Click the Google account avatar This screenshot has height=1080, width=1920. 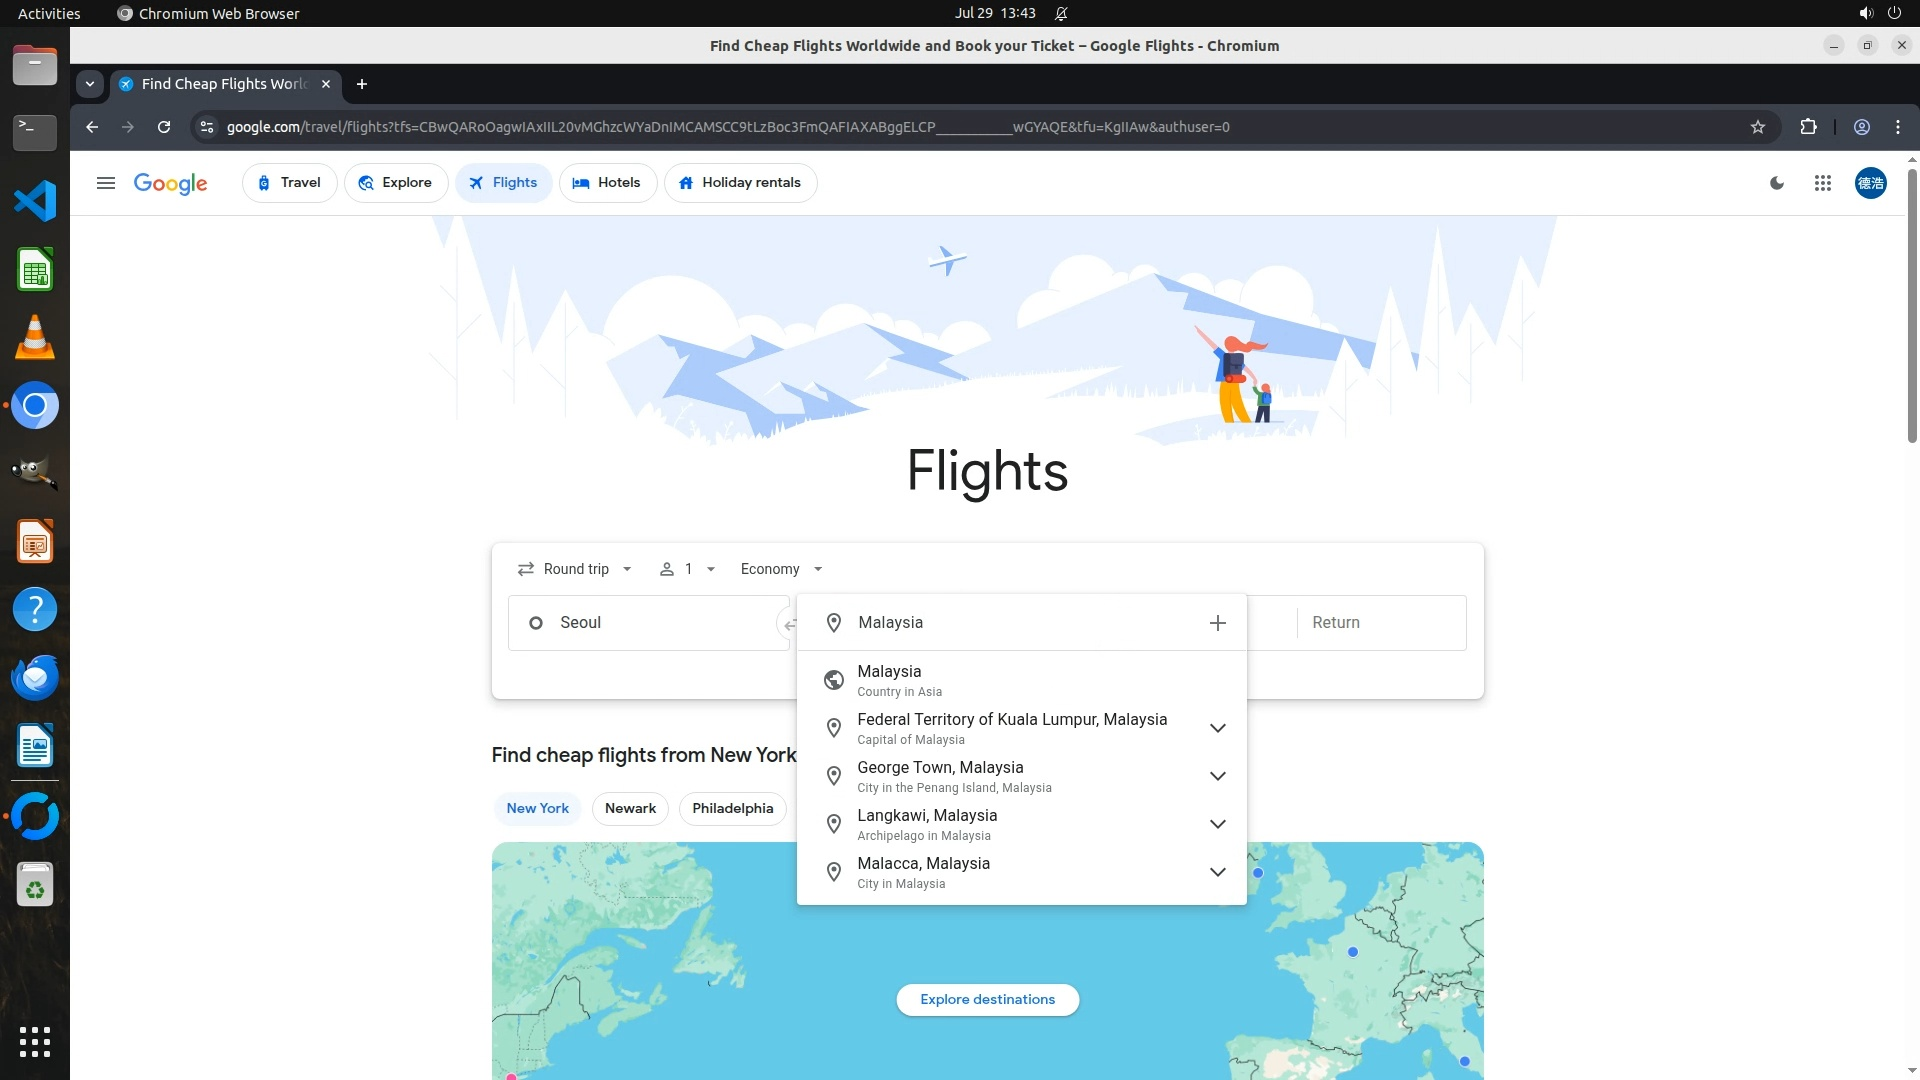(x=1870, y=183)
